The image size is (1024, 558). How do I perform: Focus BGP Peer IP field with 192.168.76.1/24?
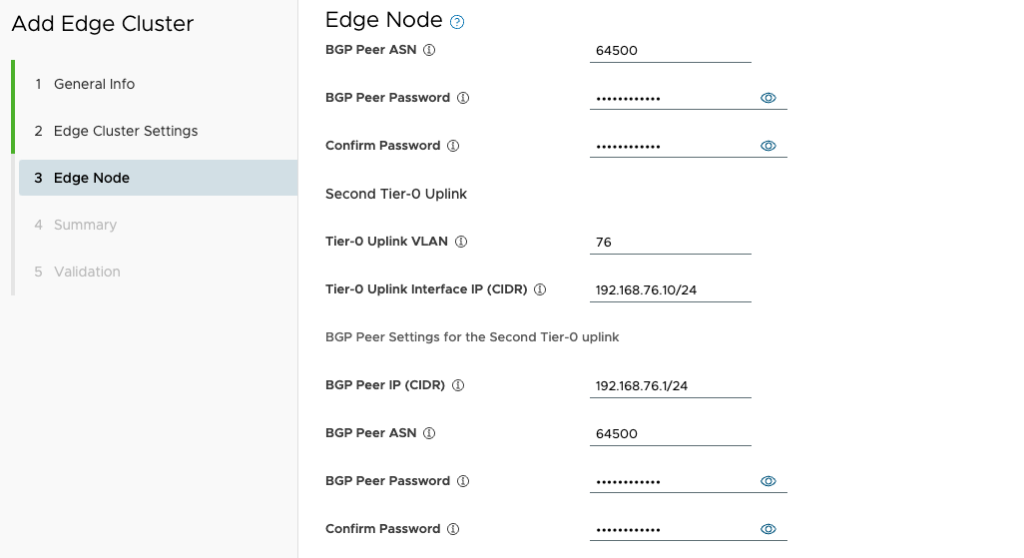(670, 386)
